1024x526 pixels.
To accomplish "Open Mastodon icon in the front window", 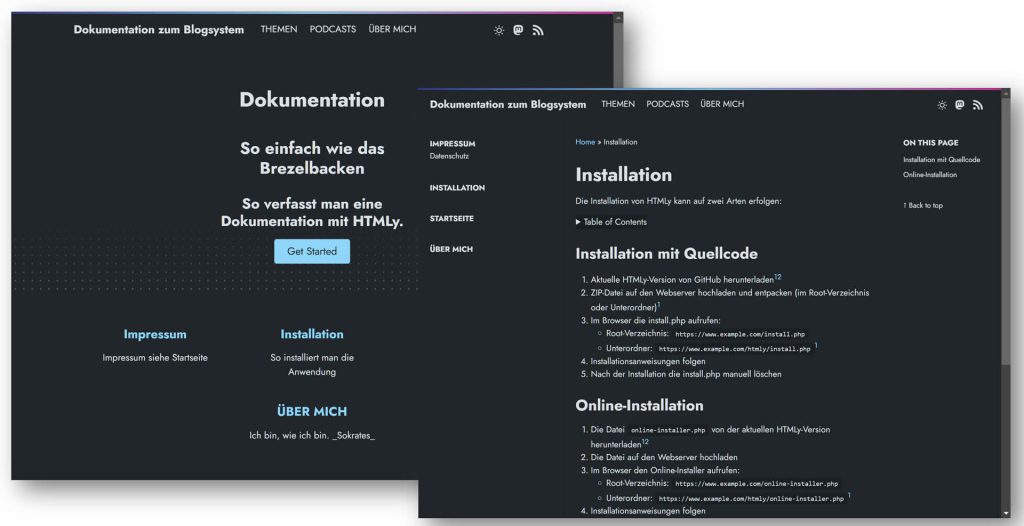I will coord(959,105).
